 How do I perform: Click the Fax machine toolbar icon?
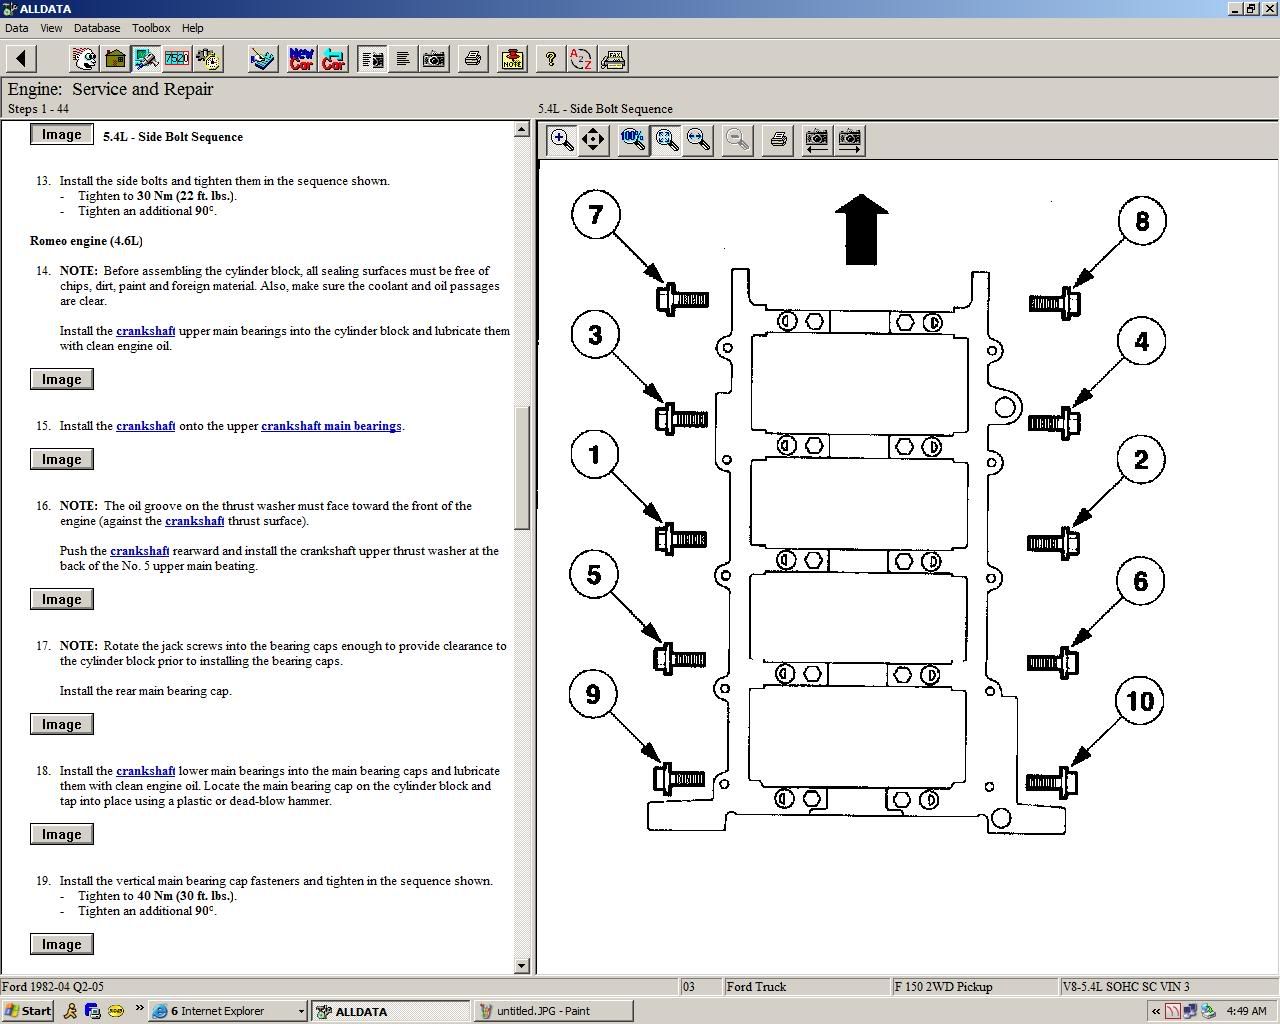pos(613,59)
